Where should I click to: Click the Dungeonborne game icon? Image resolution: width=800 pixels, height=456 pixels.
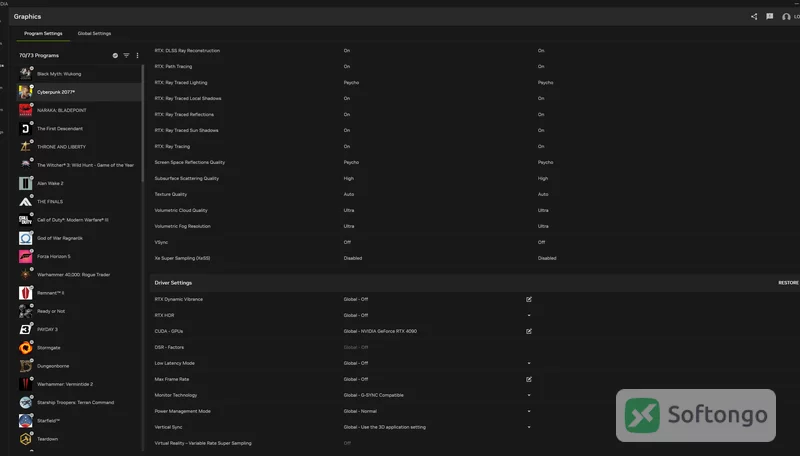click(26, 366)
